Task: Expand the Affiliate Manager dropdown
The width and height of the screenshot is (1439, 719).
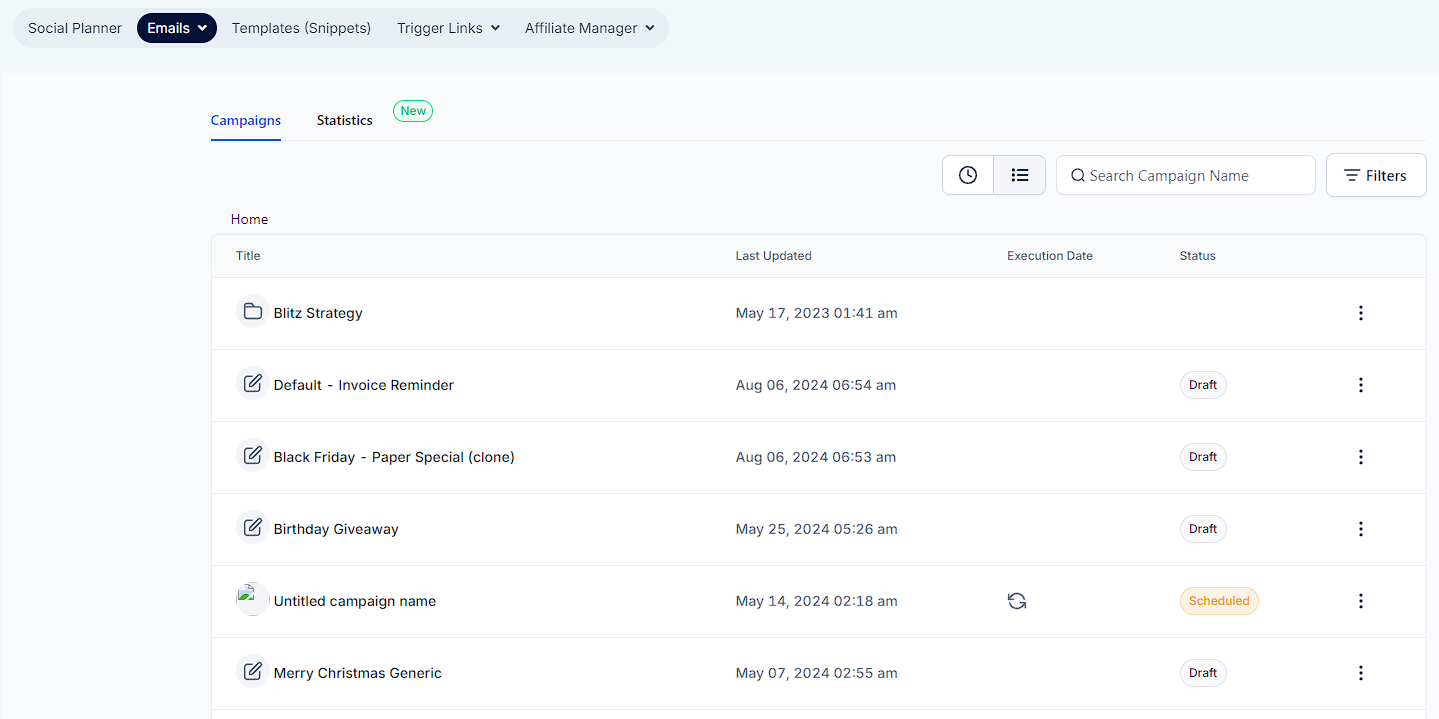Action: 590,28
